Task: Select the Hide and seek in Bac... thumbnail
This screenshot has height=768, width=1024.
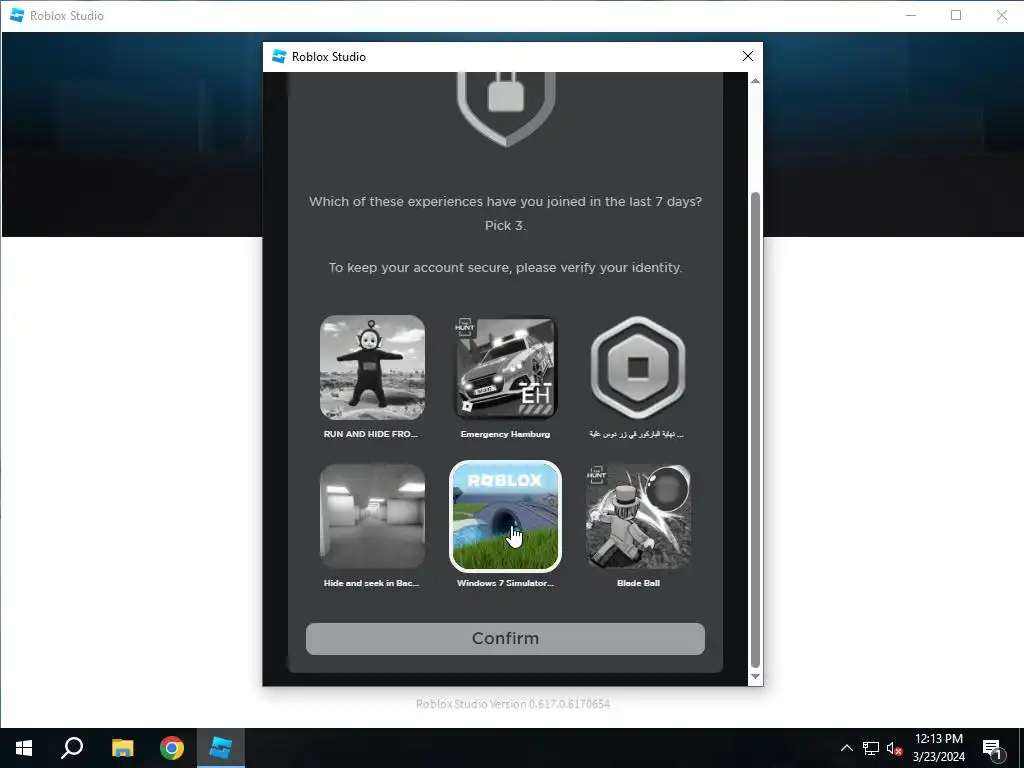Action: coord(372,516)
